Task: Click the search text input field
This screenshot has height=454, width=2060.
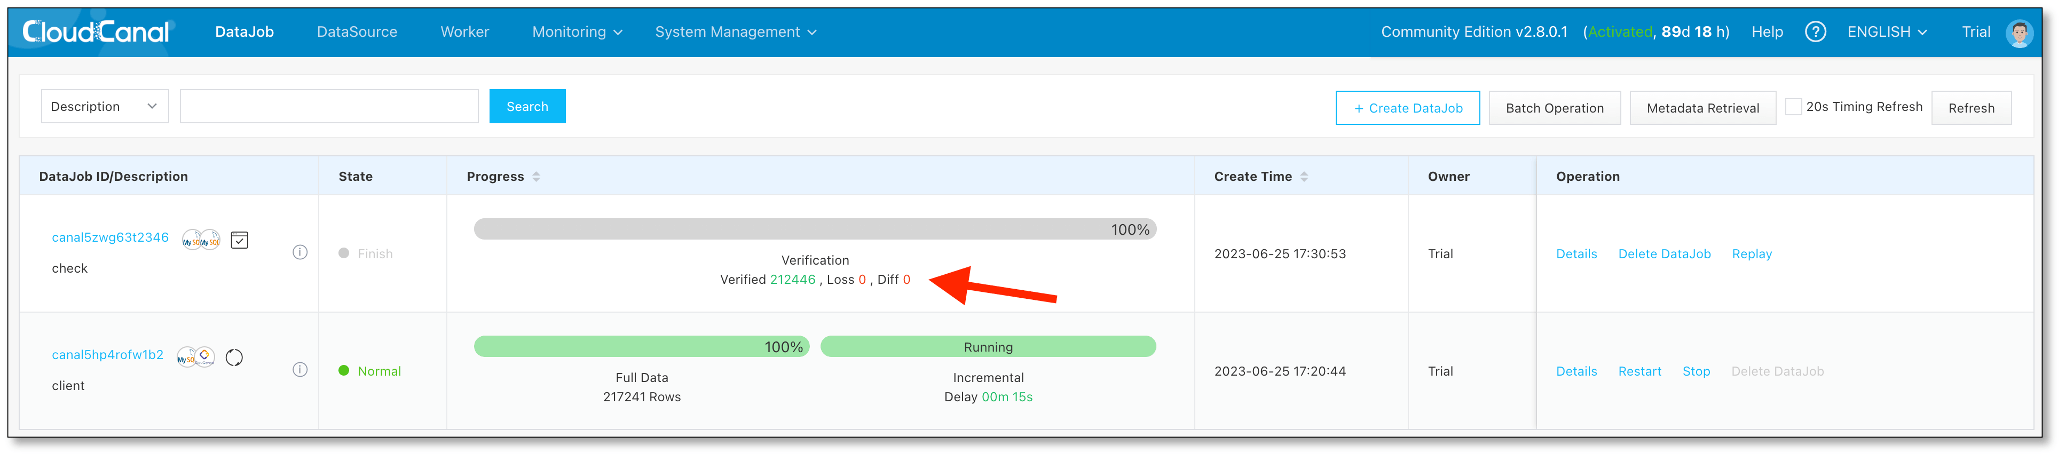Action: tap(329, 107)
